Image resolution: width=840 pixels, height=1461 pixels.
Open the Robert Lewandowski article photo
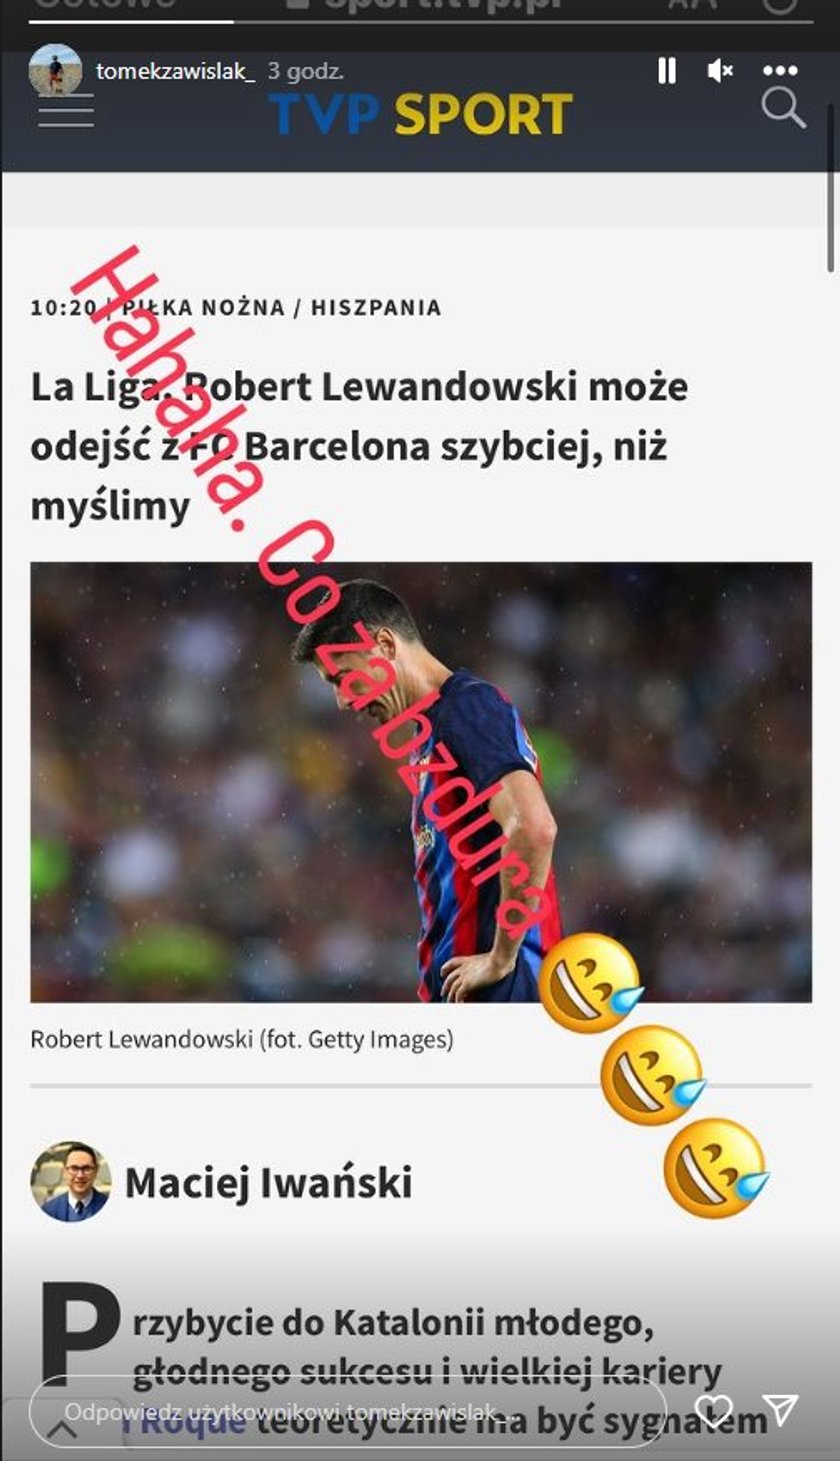coord(421,782)
